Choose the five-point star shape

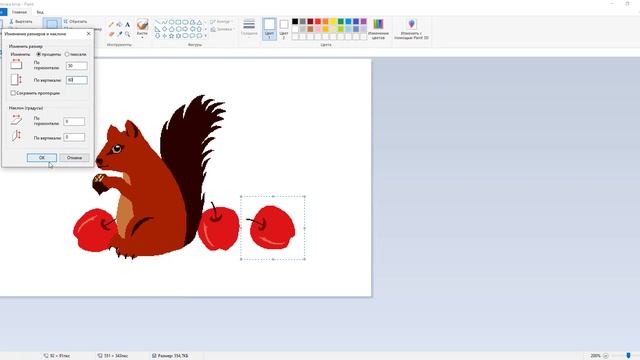point(171,36)
